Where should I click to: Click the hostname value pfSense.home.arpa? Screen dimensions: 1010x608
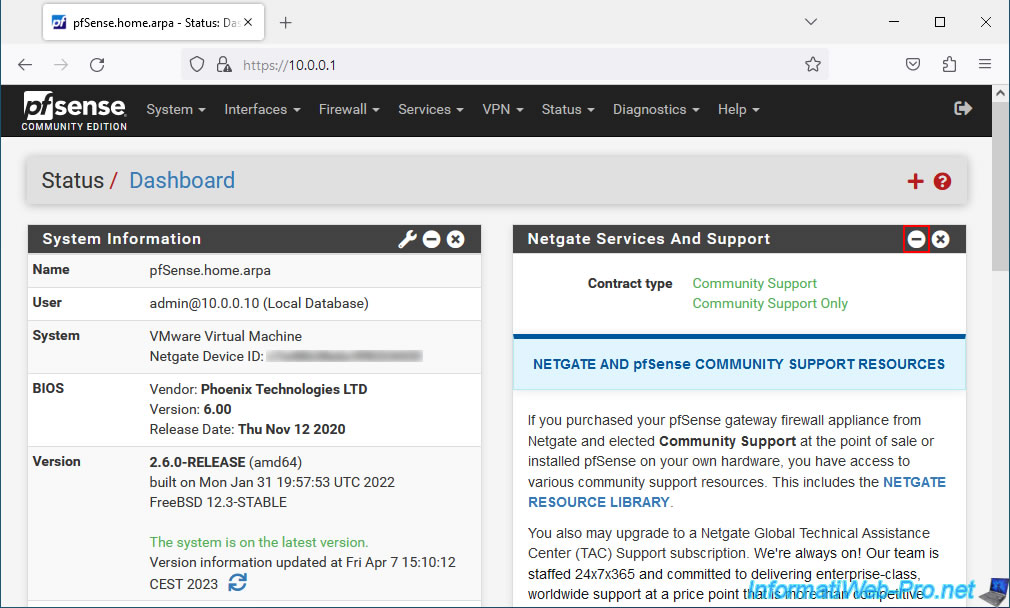point(210,271)
